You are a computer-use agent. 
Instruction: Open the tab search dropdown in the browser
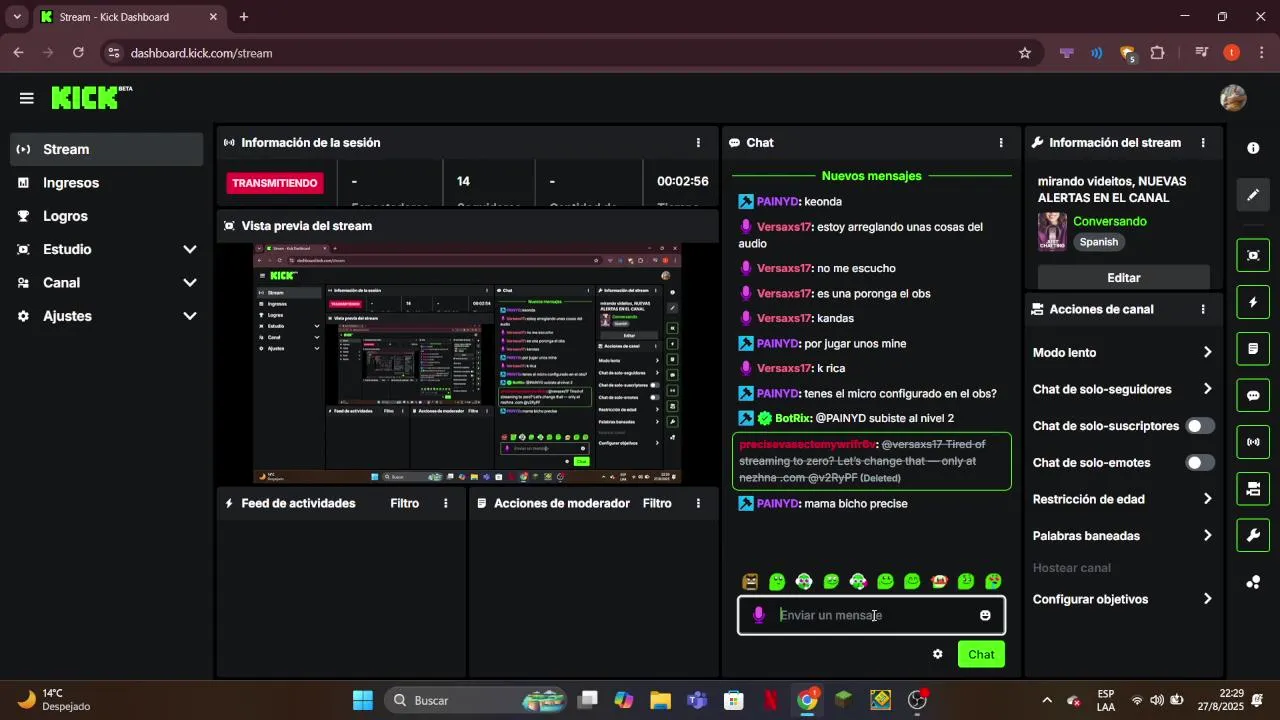pyautogui.click(x=17, y=17)
